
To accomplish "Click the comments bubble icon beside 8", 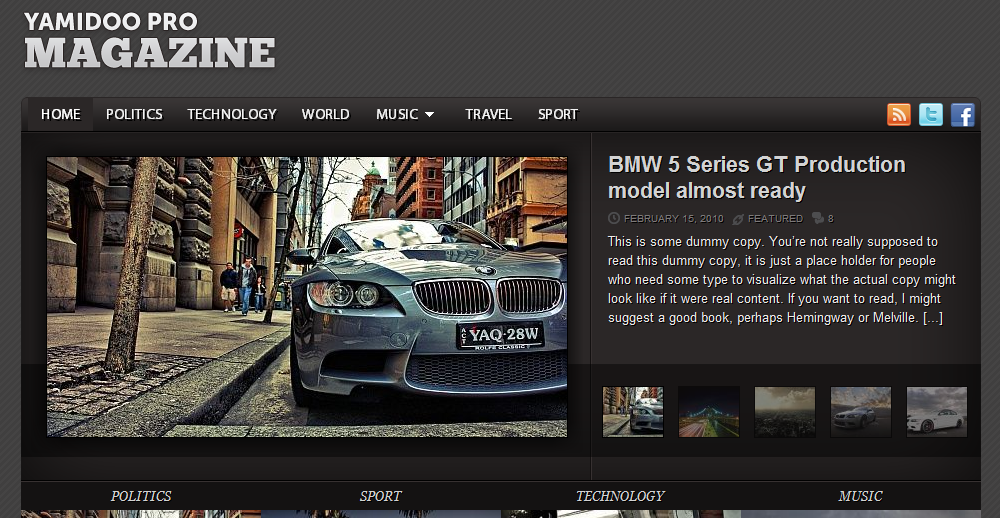I will tap(818, 218).
